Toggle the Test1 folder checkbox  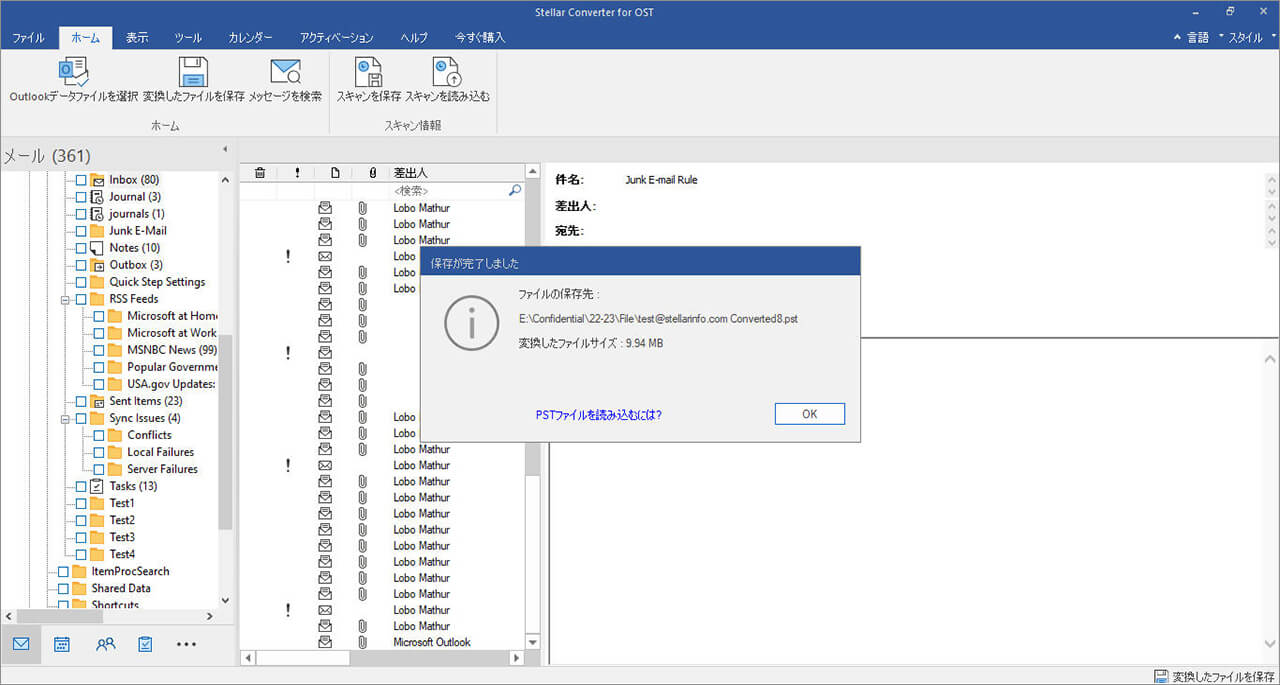81,503
